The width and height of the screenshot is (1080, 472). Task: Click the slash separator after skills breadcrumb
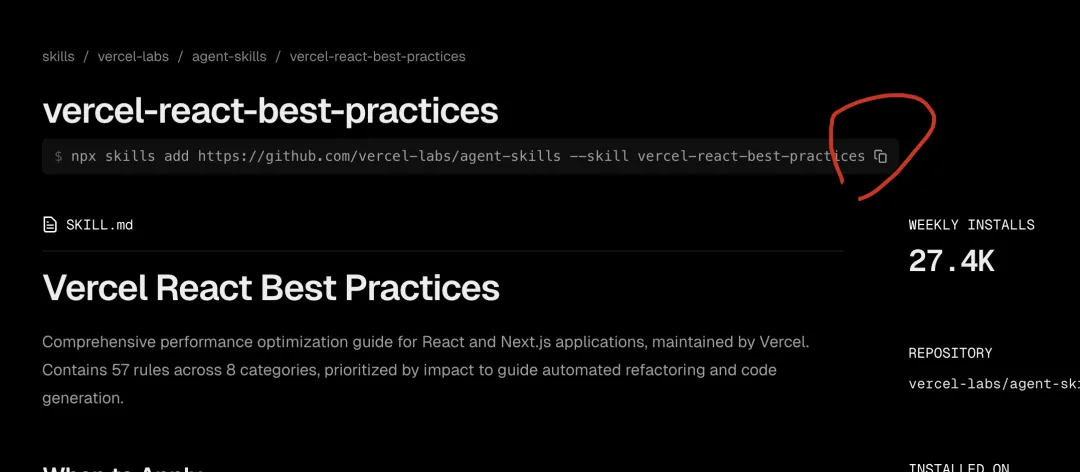(x=86, y=57)
